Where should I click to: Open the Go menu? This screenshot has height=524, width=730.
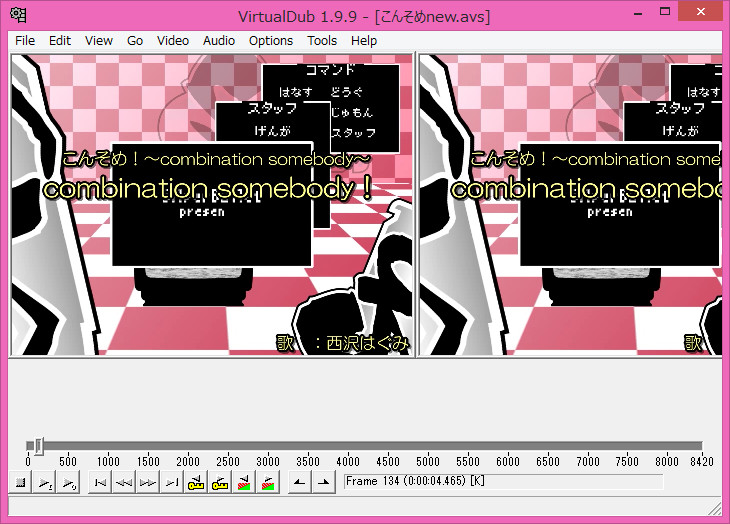pos(135,40)
